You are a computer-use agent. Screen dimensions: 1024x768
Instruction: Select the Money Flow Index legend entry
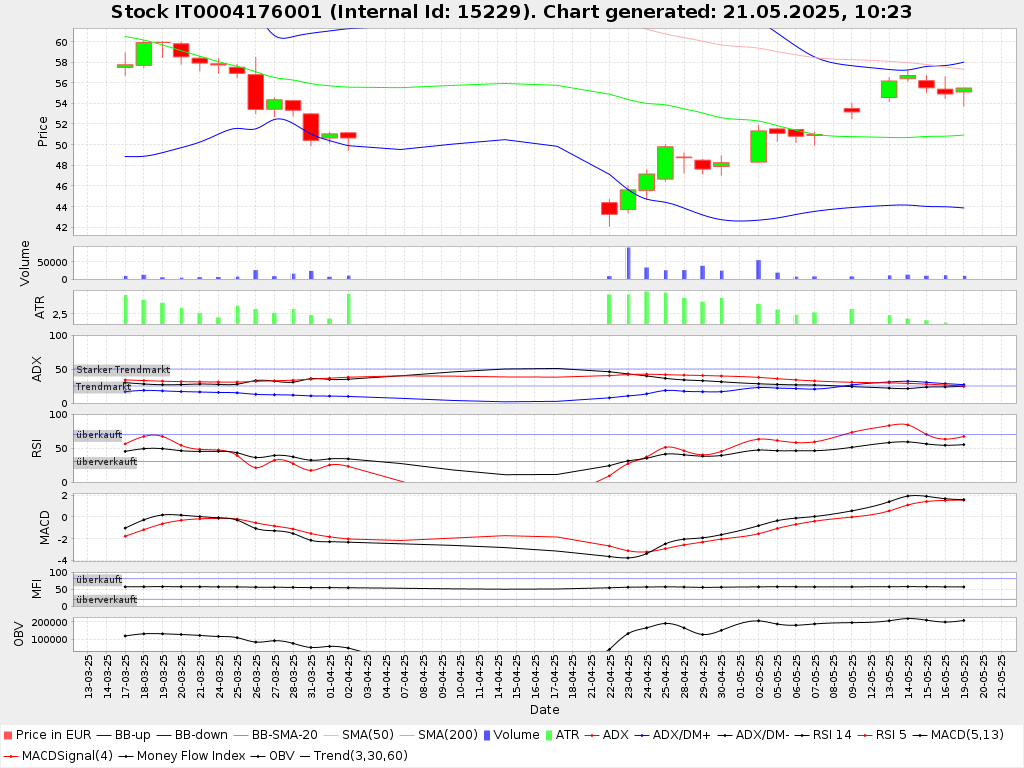tap(182, 756)
